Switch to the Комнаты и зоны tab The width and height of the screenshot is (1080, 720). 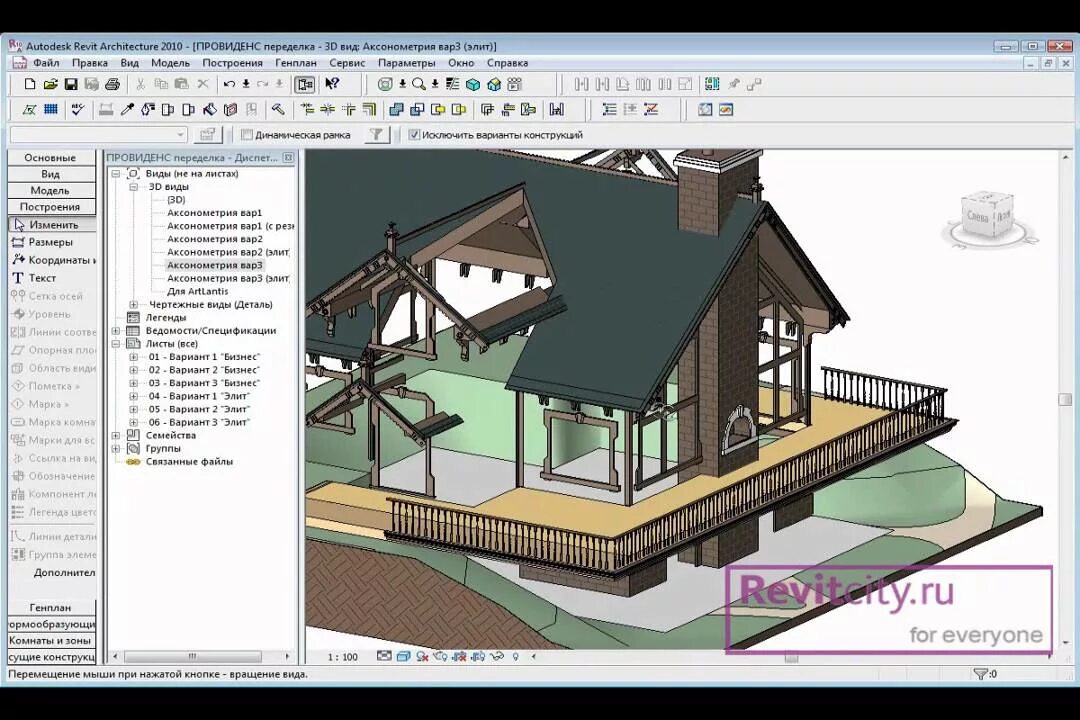[52, 641]
